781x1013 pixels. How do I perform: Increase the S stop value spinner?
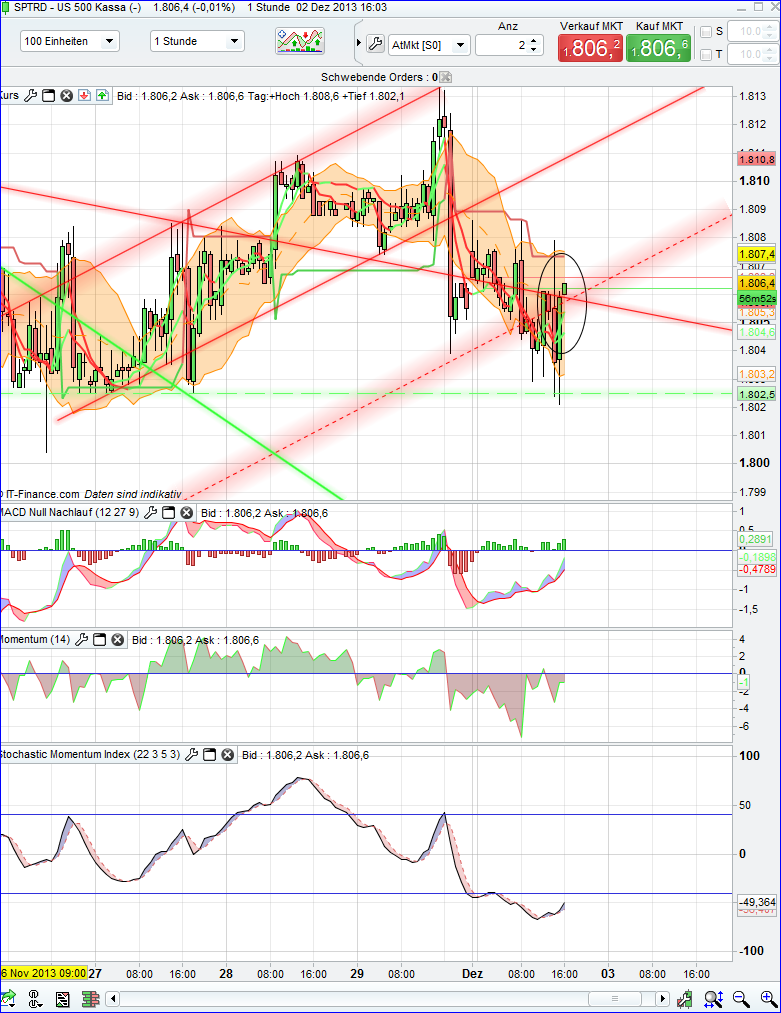click(x=769, y=27)
